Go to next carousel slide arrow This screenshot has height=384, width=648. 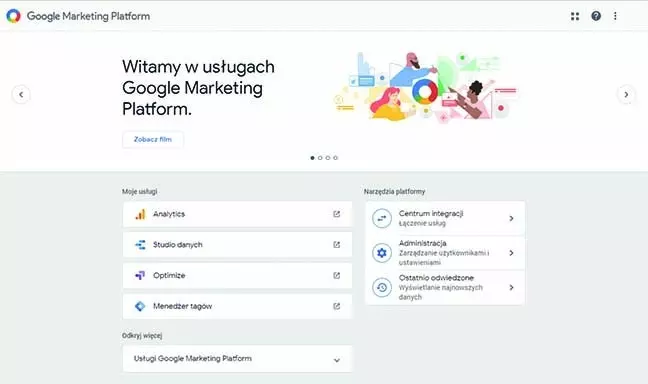click(626, 95)
